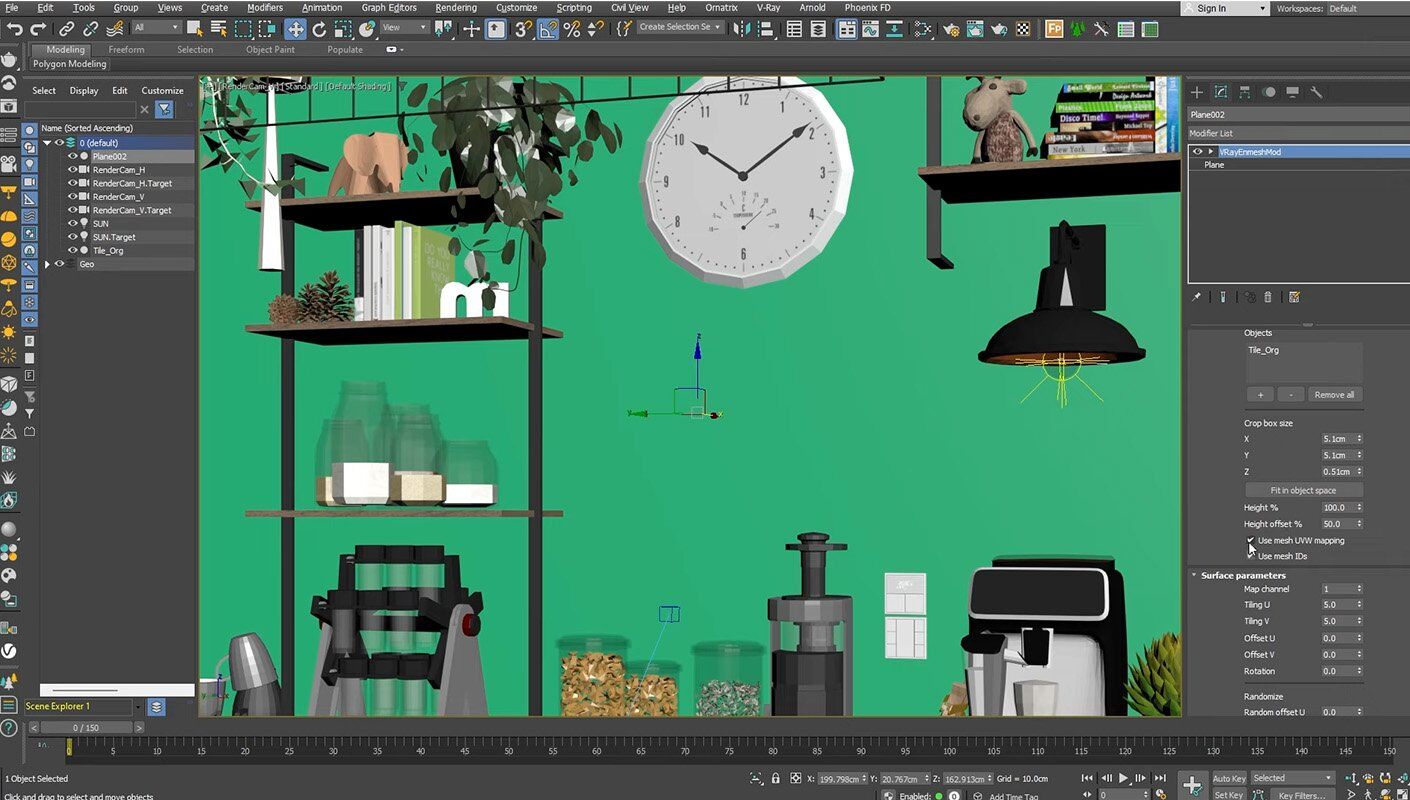The image size is (1410, 800).
Task: Open the Utilities wrench panel
Action: pos(1316,92)
